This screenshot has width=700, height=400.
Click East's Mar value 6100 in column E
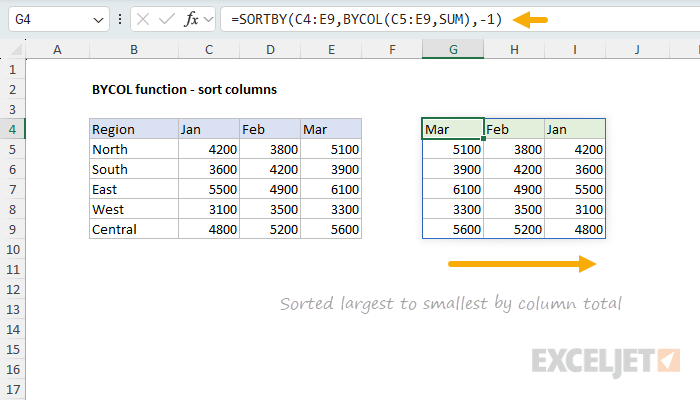click(331, 189)
